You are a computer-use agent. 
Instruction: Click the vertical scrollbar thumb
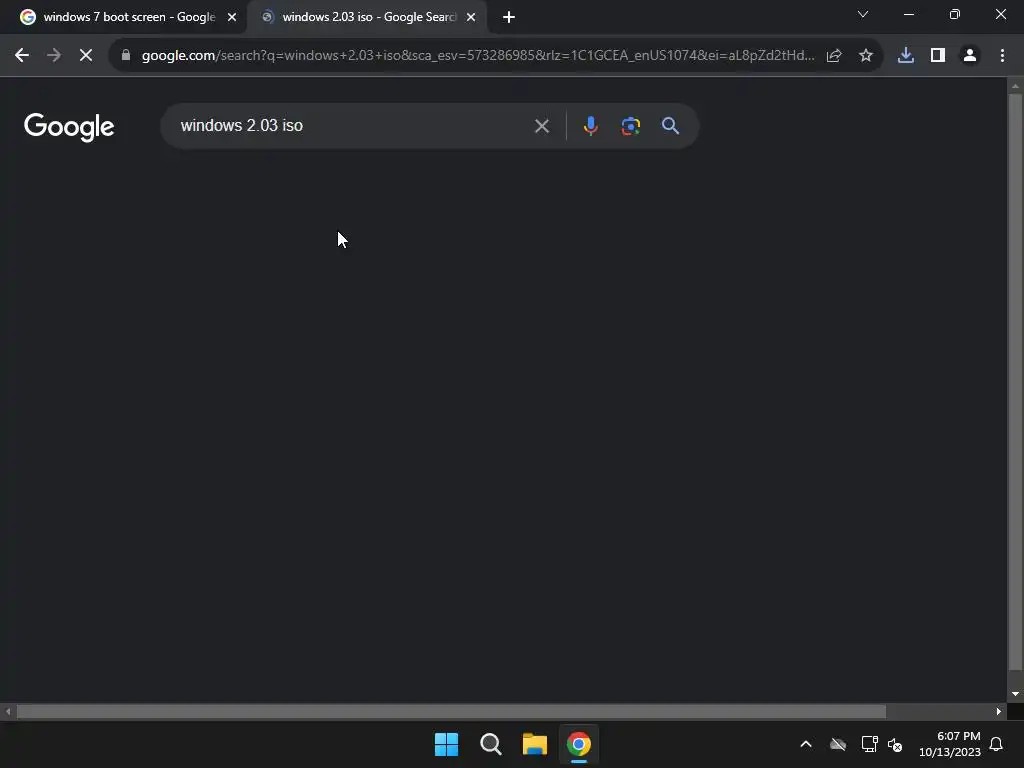click(x=1015, y=382)
